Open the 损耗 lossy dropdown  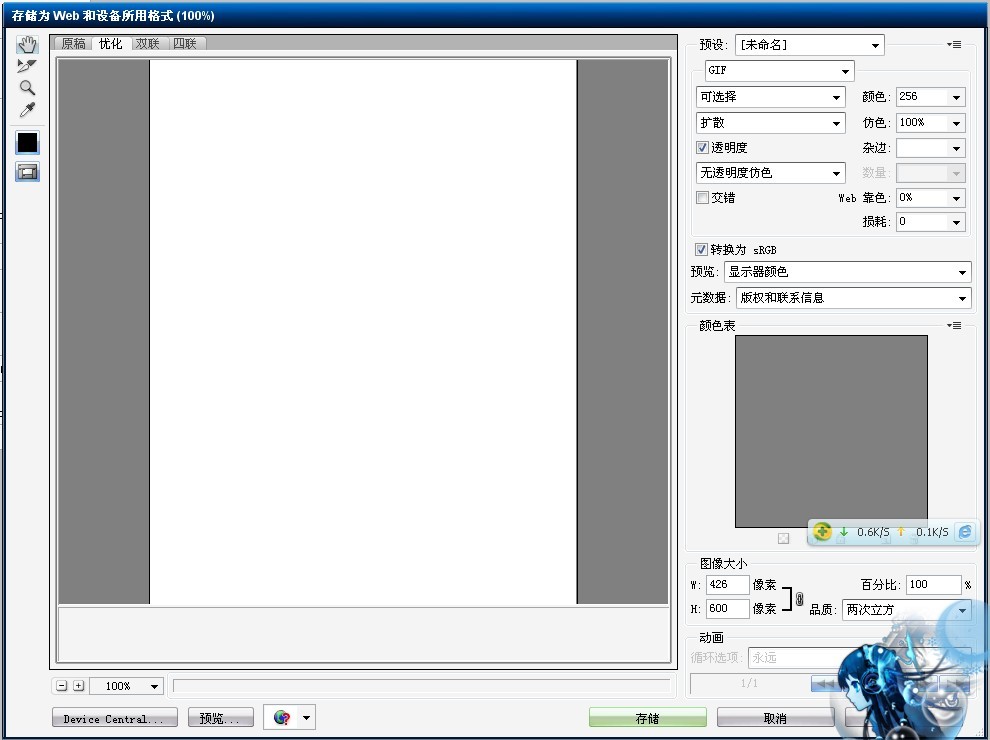931,222
